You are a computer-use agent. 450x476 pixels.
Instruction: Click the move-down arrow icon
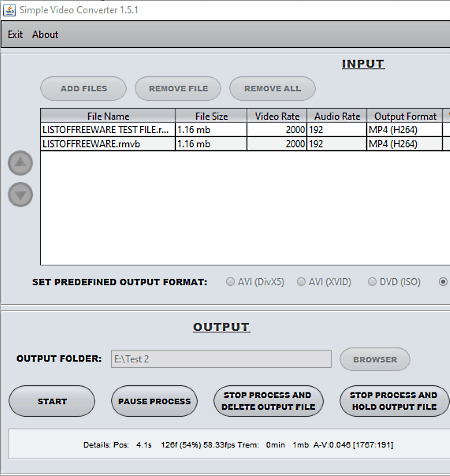tap(20, 195)
